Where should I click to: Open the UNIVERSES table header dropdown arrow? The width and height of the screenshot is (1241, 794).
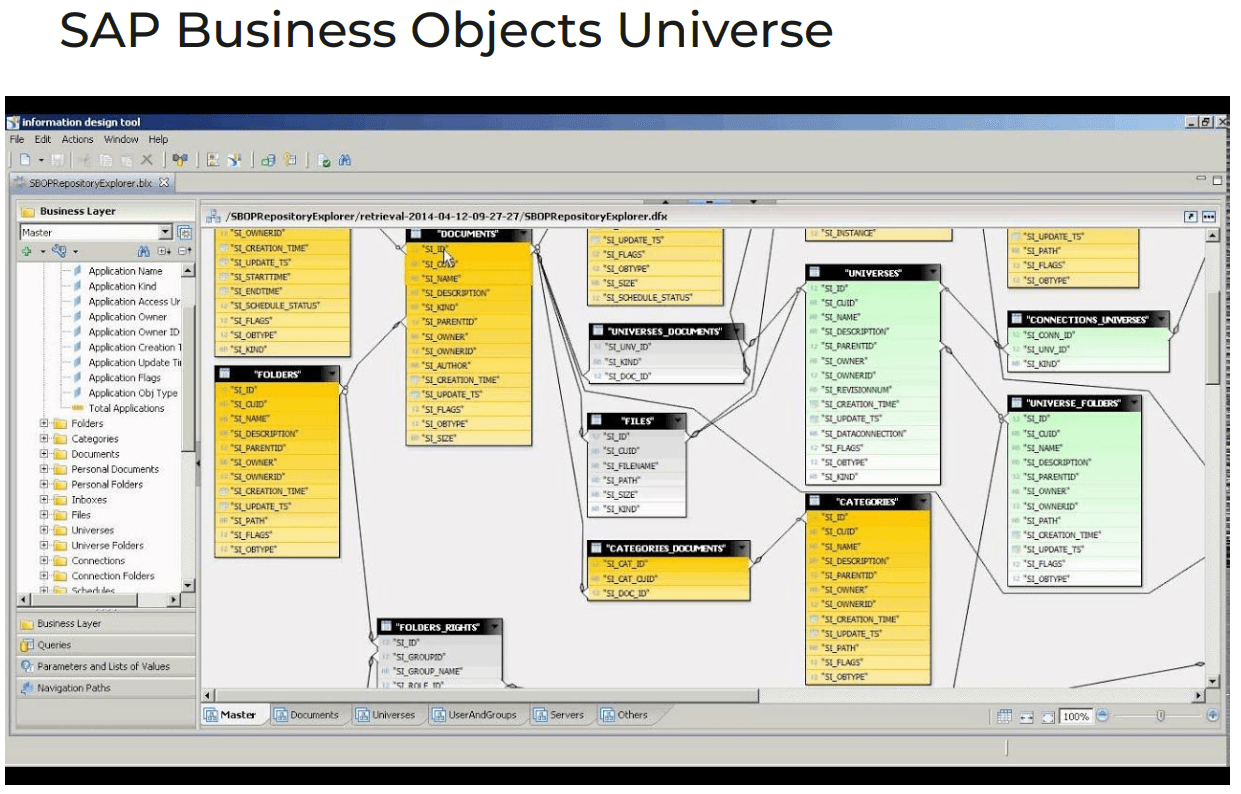point(931,272)
